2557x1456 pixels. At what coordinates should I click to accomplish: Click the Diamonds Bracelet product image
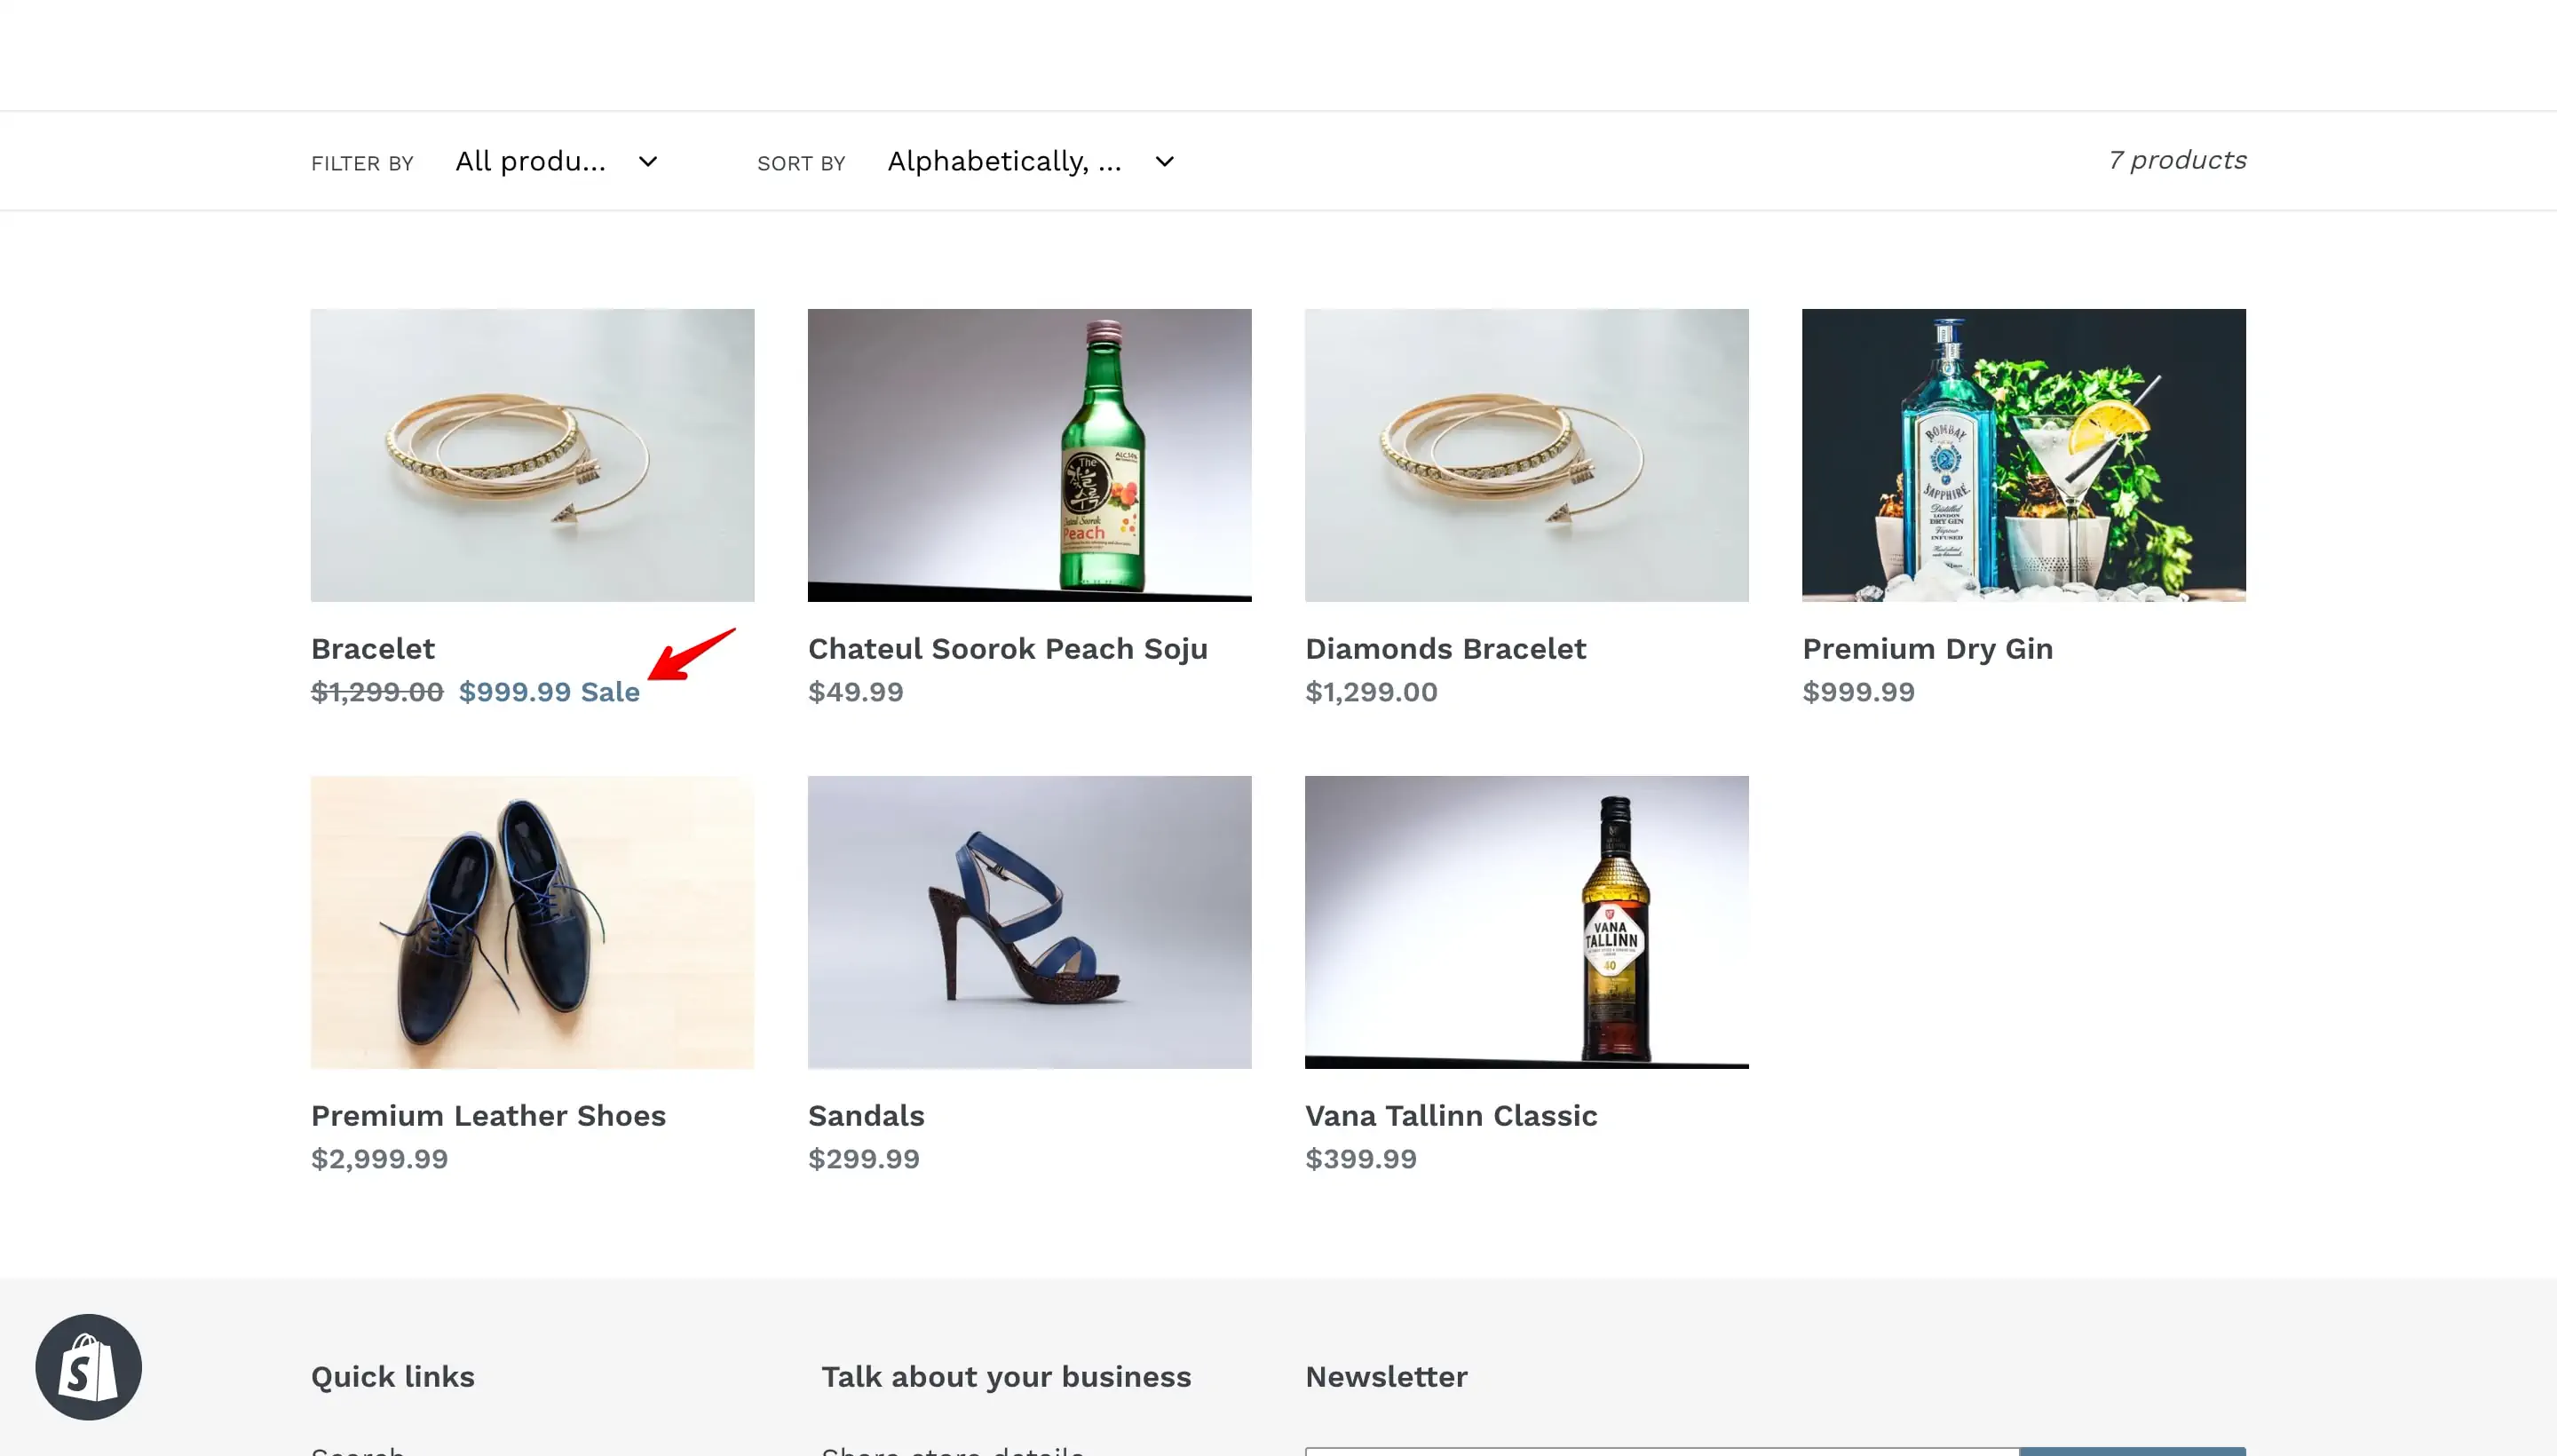pyautogui.click(x=1526, y=455)
